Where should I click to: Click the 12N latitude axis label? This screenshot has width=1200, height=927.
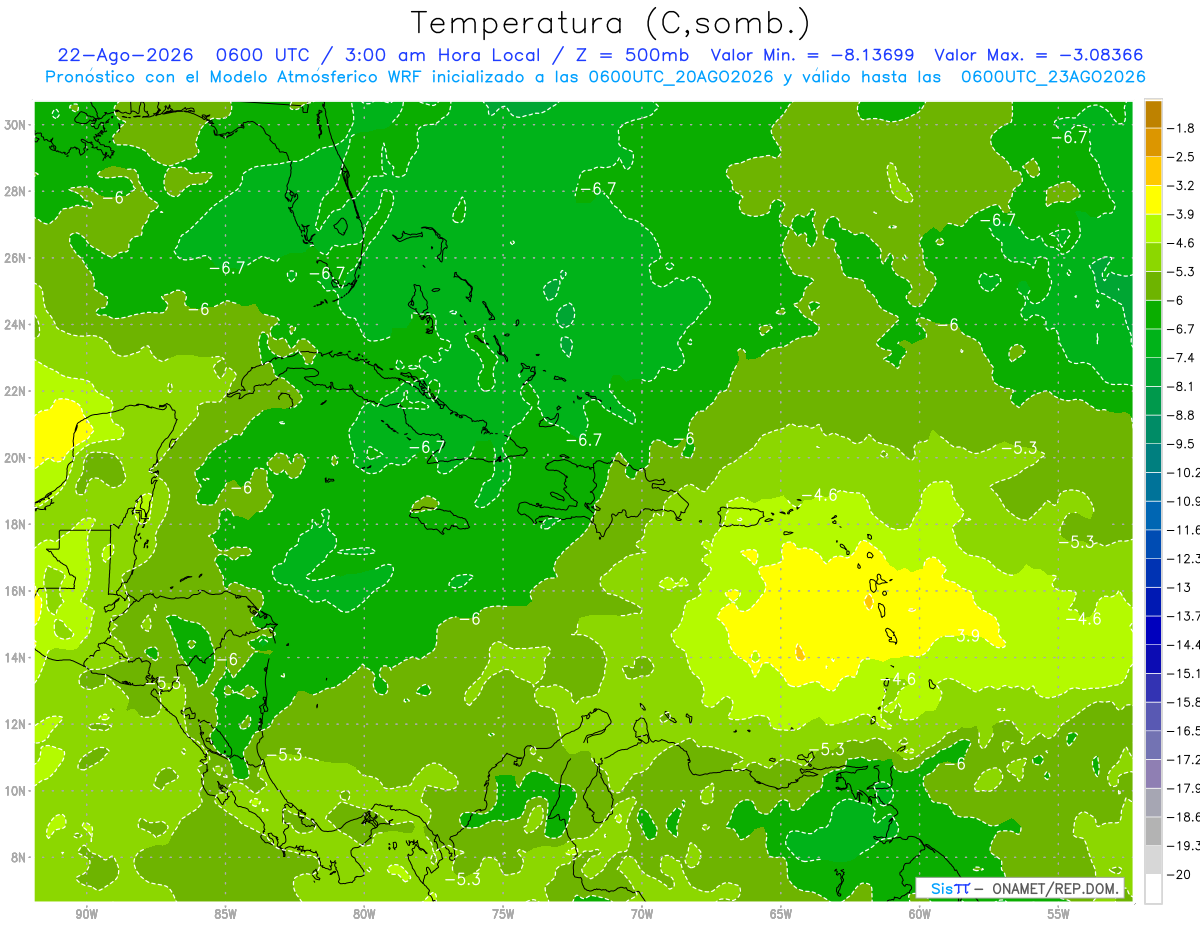16,724
